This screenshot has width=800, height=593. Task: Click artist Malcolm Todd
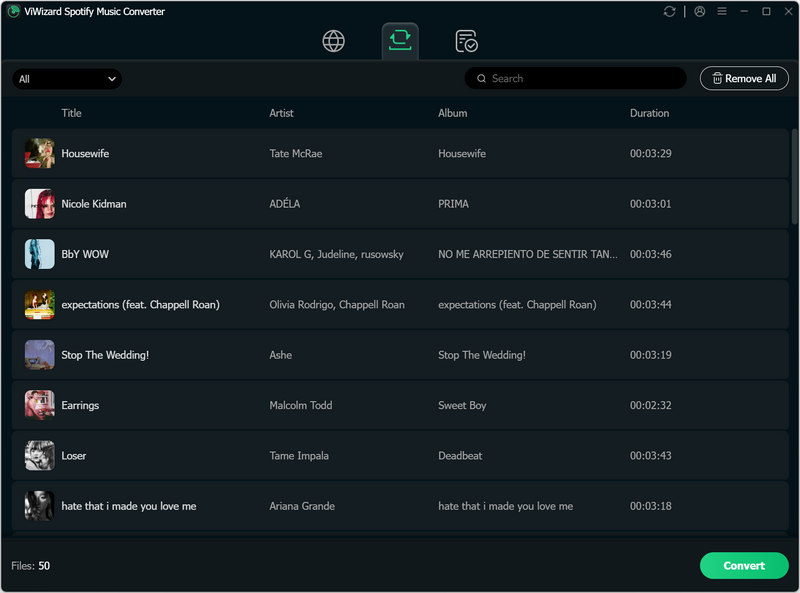301,405
